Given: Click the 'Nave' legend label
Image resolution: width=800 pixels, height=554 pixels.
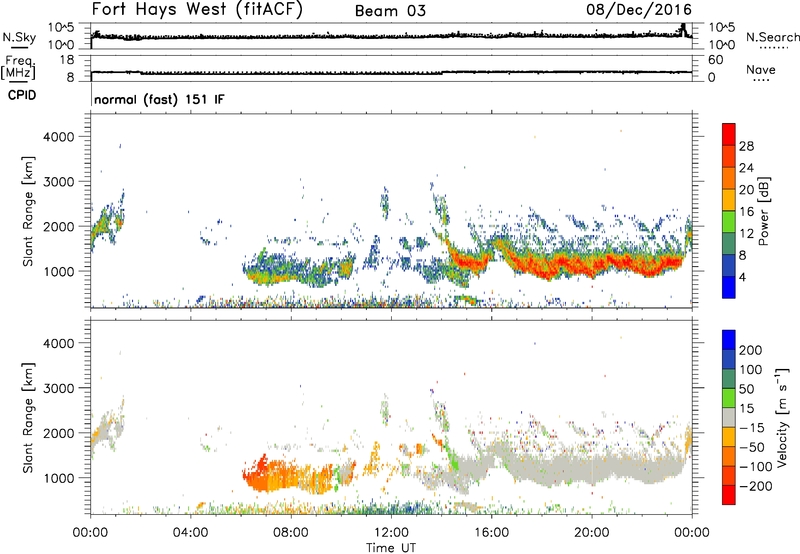Looking at the screenshot, I should coord(761,70).
